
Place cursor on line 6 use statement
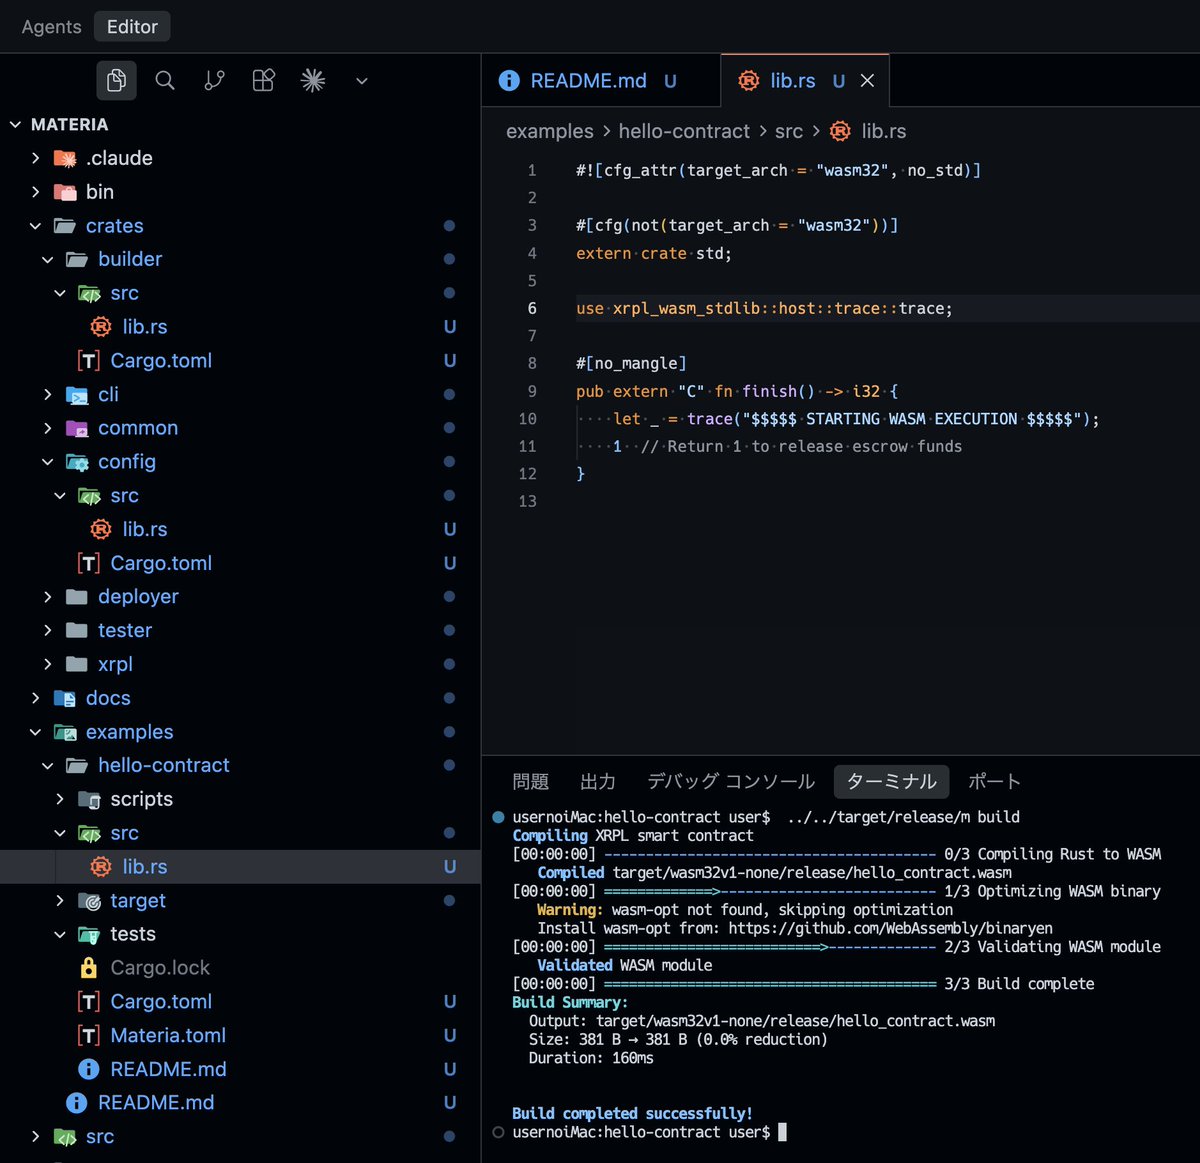(x=764, y=308)
